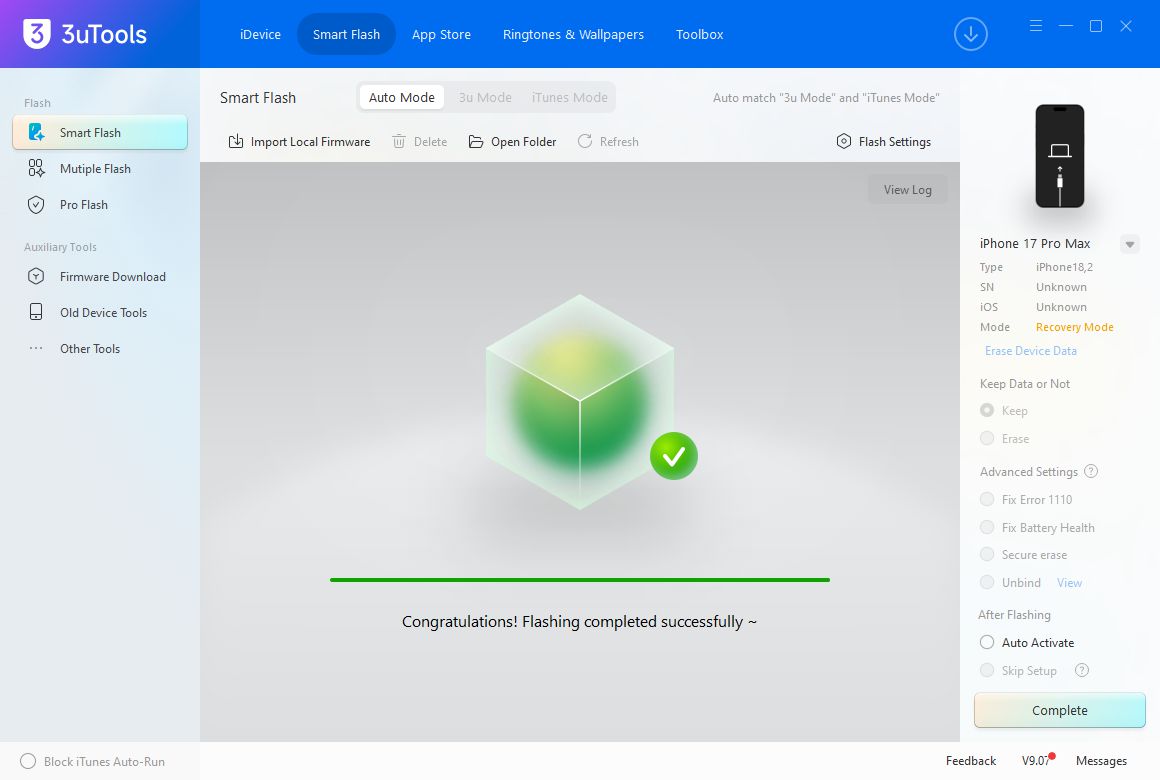Click the V9.07 version update indicator

tap(1036, 761)
